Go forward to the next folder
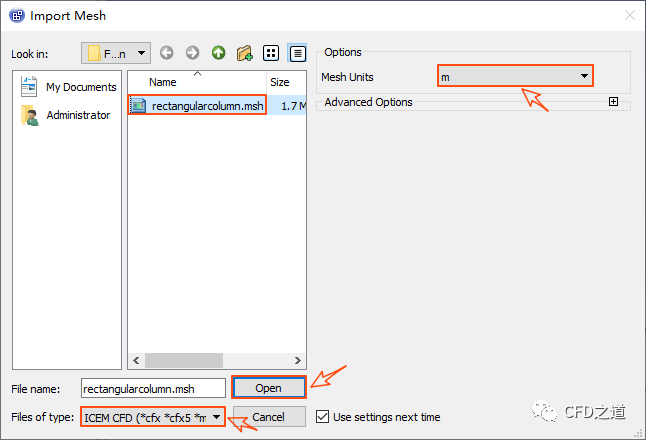The height and width of the screenshot is (440, 646). (192, 53)
